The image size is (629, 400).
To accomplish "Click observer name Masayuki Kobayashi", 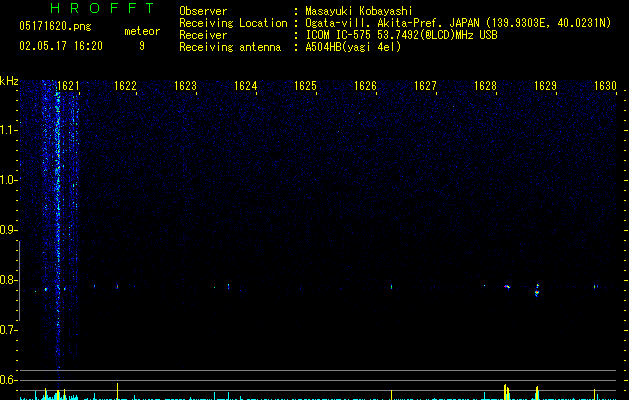I will pyautogui.click(x=359, y=11).
